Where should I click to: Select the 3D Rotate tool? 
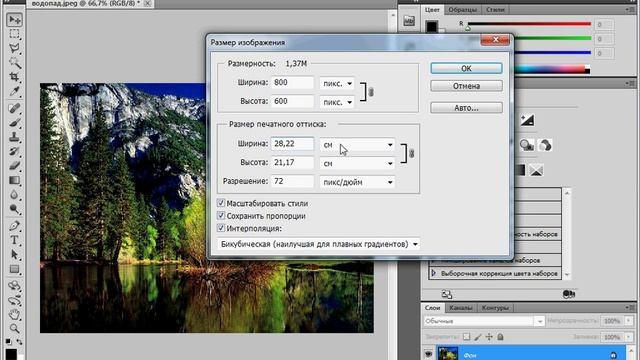(x=14, y=285)
